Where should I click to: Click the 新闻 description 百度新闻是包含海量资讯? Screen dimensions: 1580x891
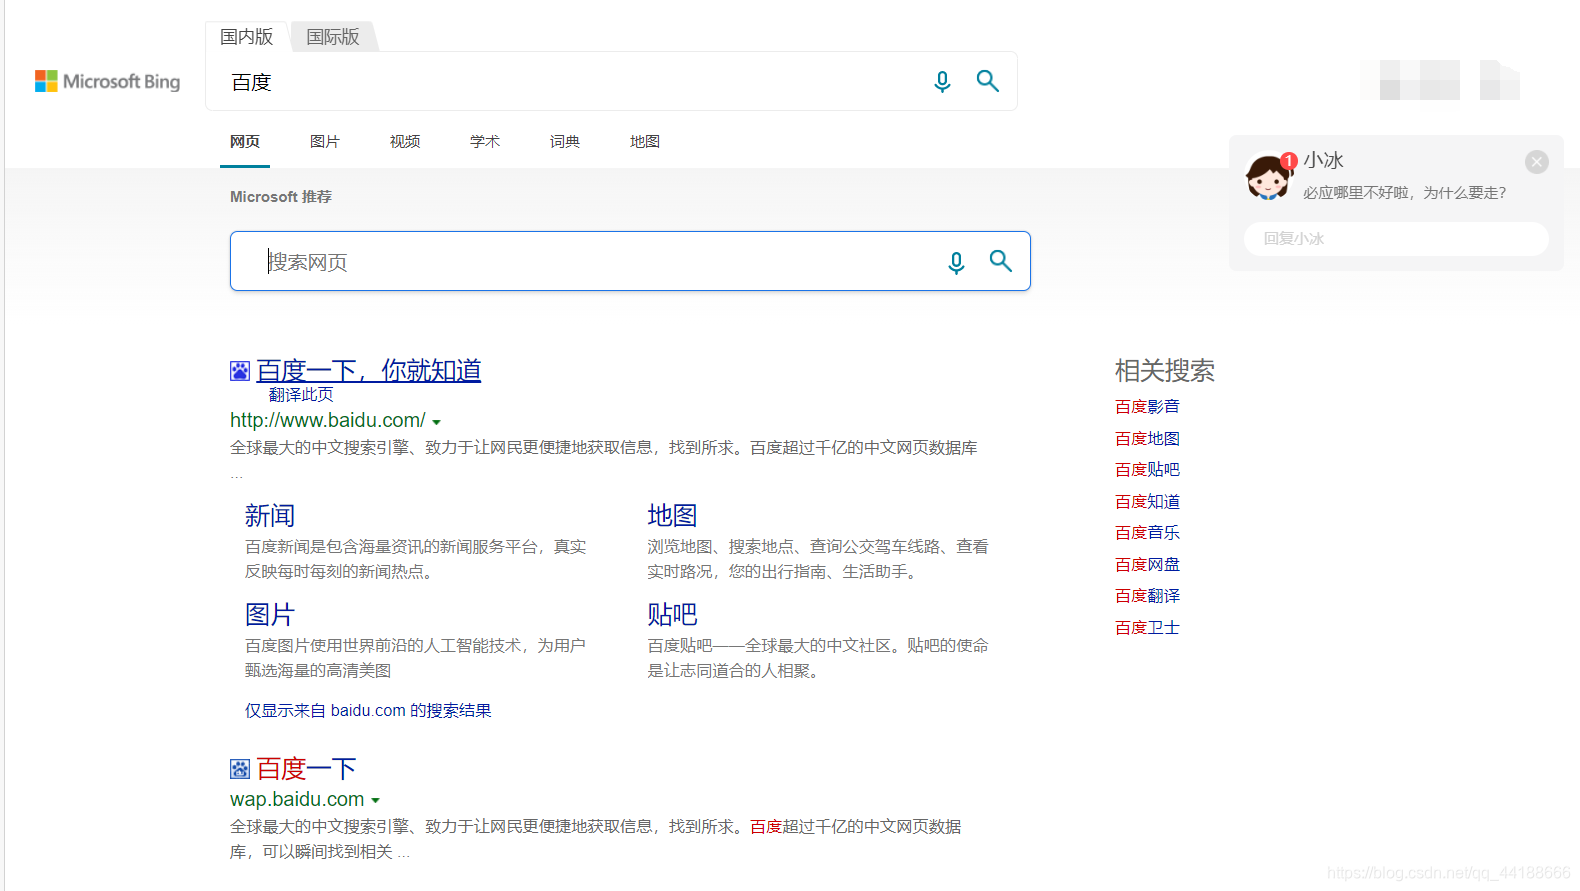click(x=416, y=559)
